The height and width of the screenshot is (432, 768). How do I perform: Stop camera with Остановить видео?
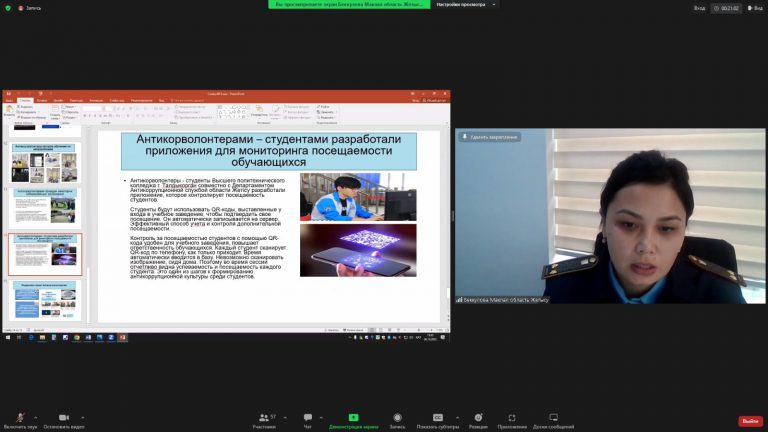click(x=63, y=417)
